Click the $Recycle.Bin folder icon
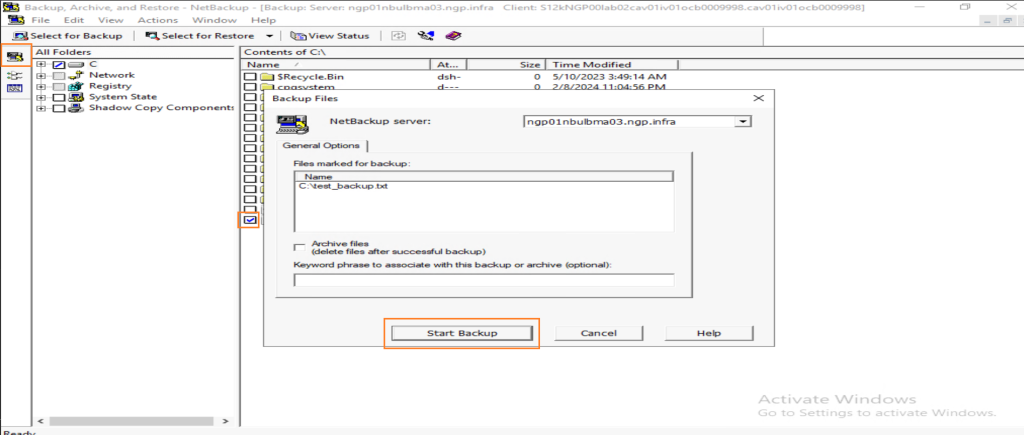The height and width of the screenshot is (435, 1024). 266,77
